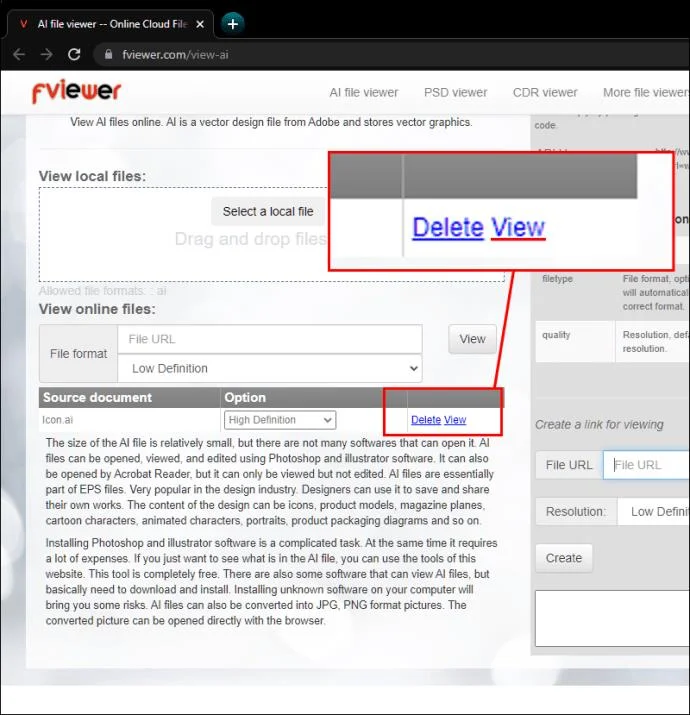The image size is (690, 715).
Task: Click the empty output text box below Create
Action: pos(612,618)
